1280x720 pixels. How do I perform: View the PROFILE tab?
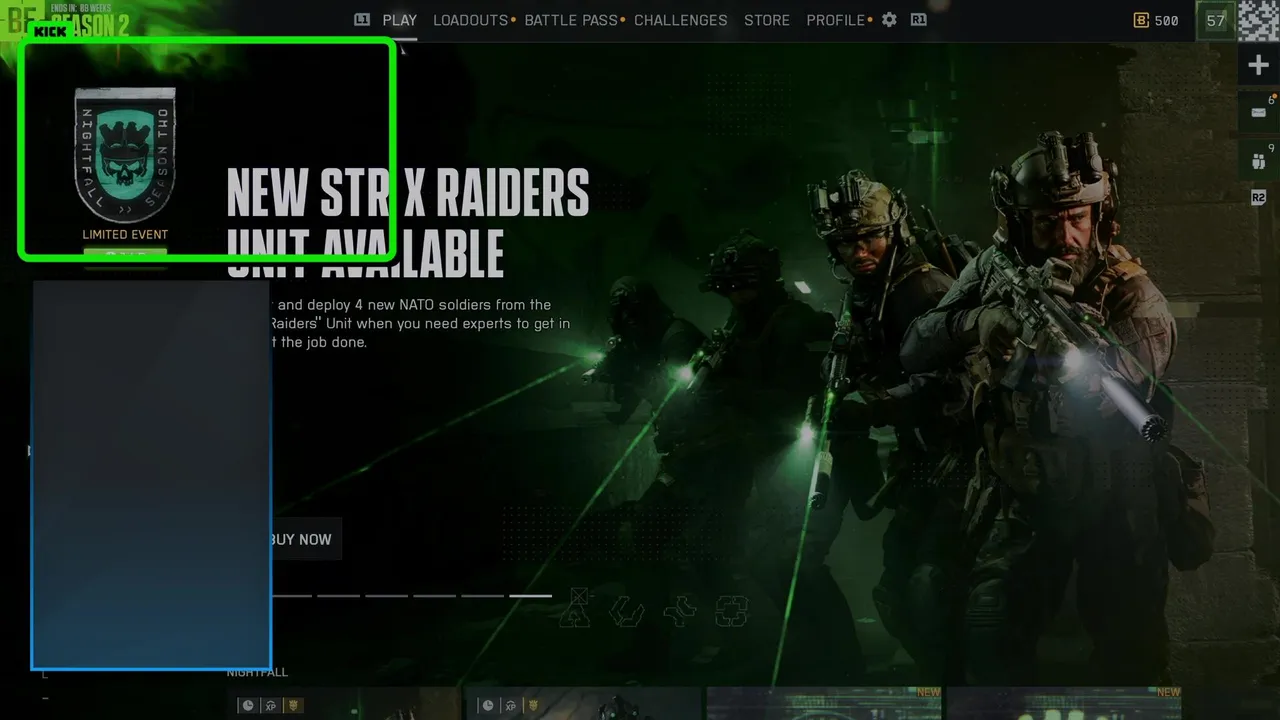pyautogui.click(x=836, y=20)
